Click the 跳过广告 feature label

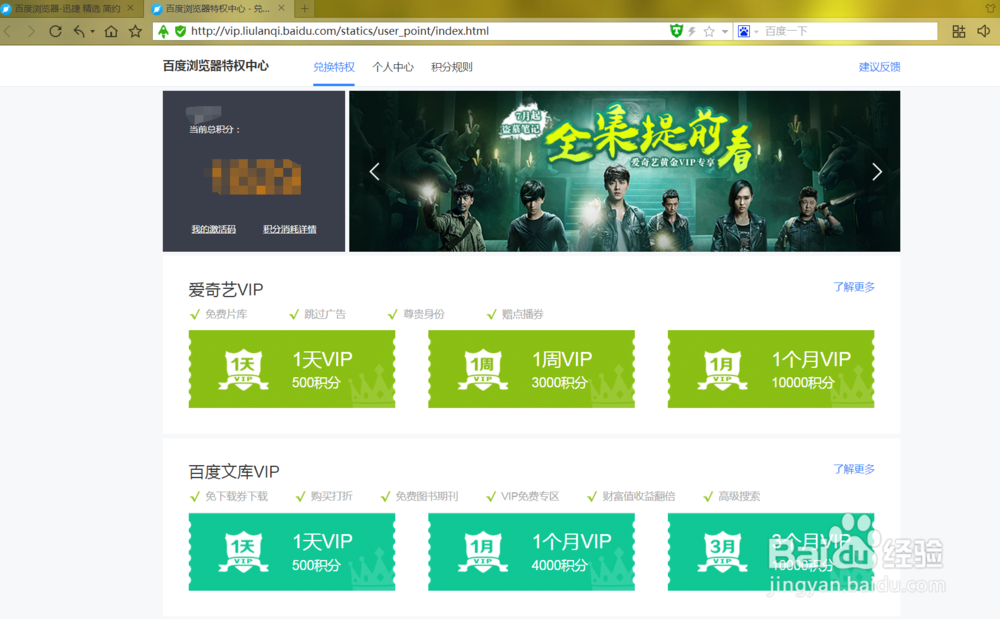point(325,314)
